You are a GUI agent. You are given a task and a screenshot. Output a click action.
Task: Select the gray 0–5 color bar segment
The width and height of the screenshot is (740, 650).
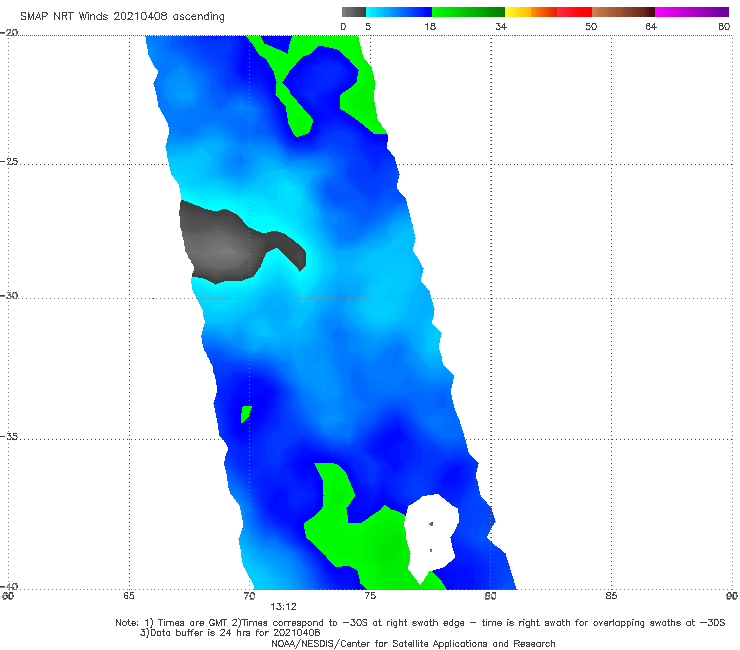(354, 12)
